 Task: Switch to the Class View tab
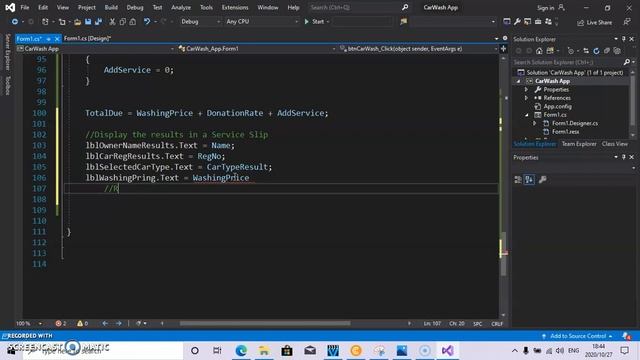click(615, 144)
